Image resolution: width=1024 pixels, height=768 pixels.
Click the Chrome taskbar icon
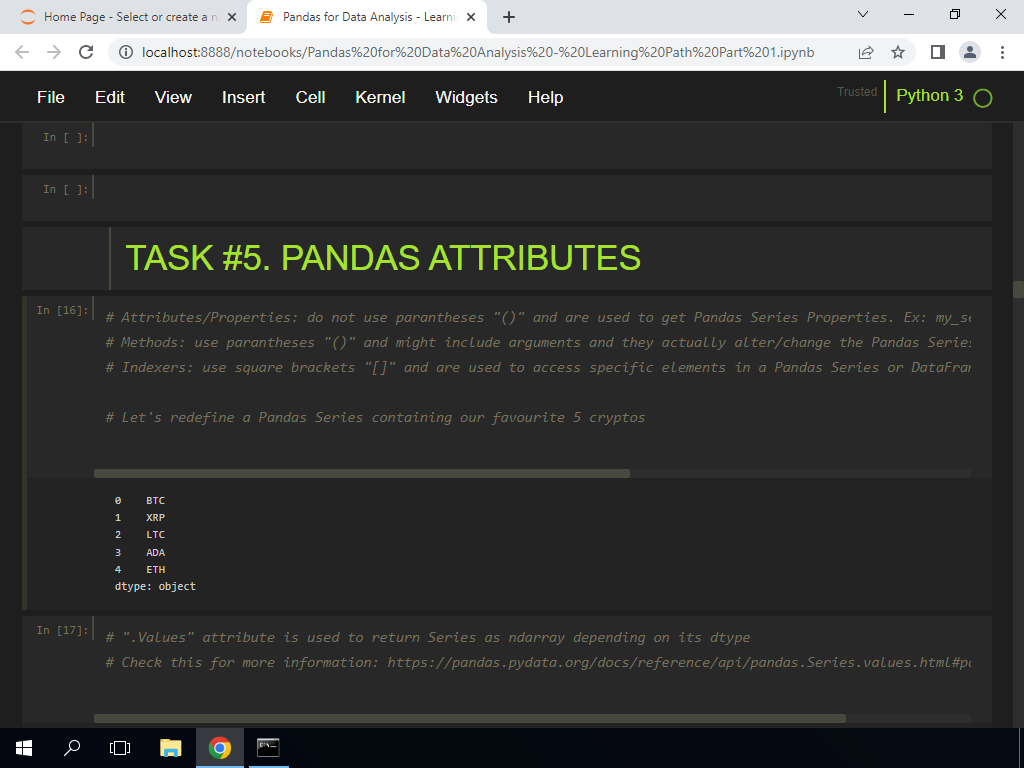click(x=219, y=748)
